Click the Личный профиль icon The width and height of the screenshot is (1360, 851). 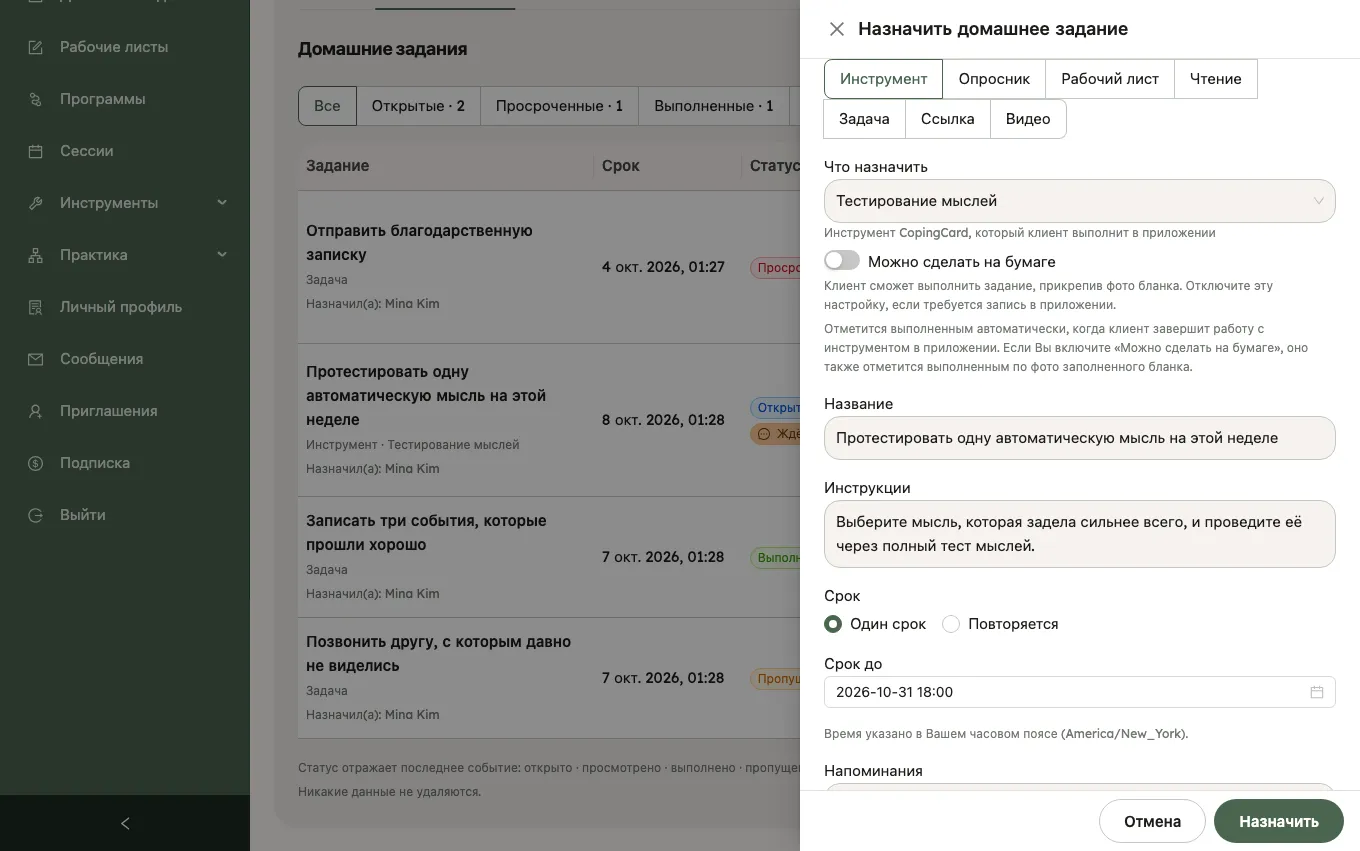pyautogui.click(x=36, y=307)
